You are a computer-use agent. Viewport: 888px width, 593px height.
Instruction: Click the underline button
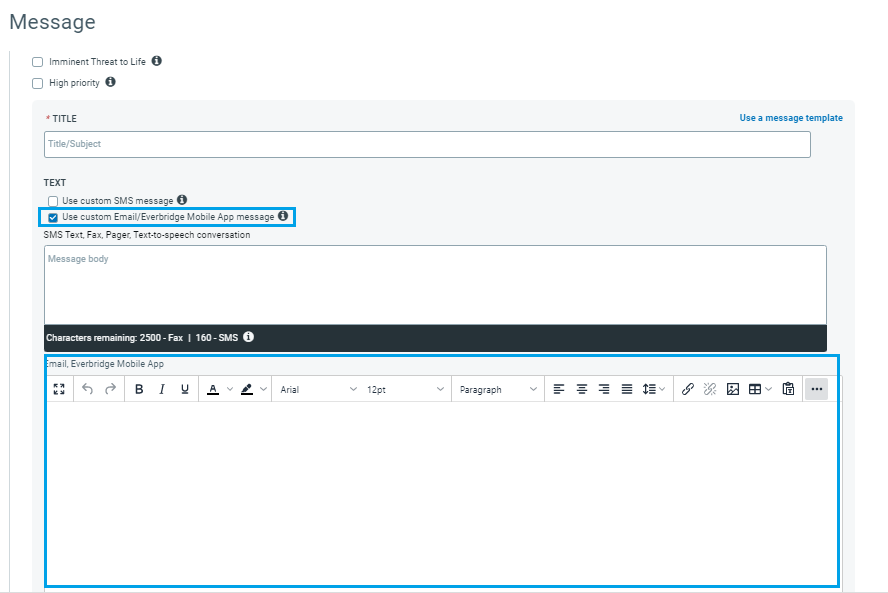point(185,389)
